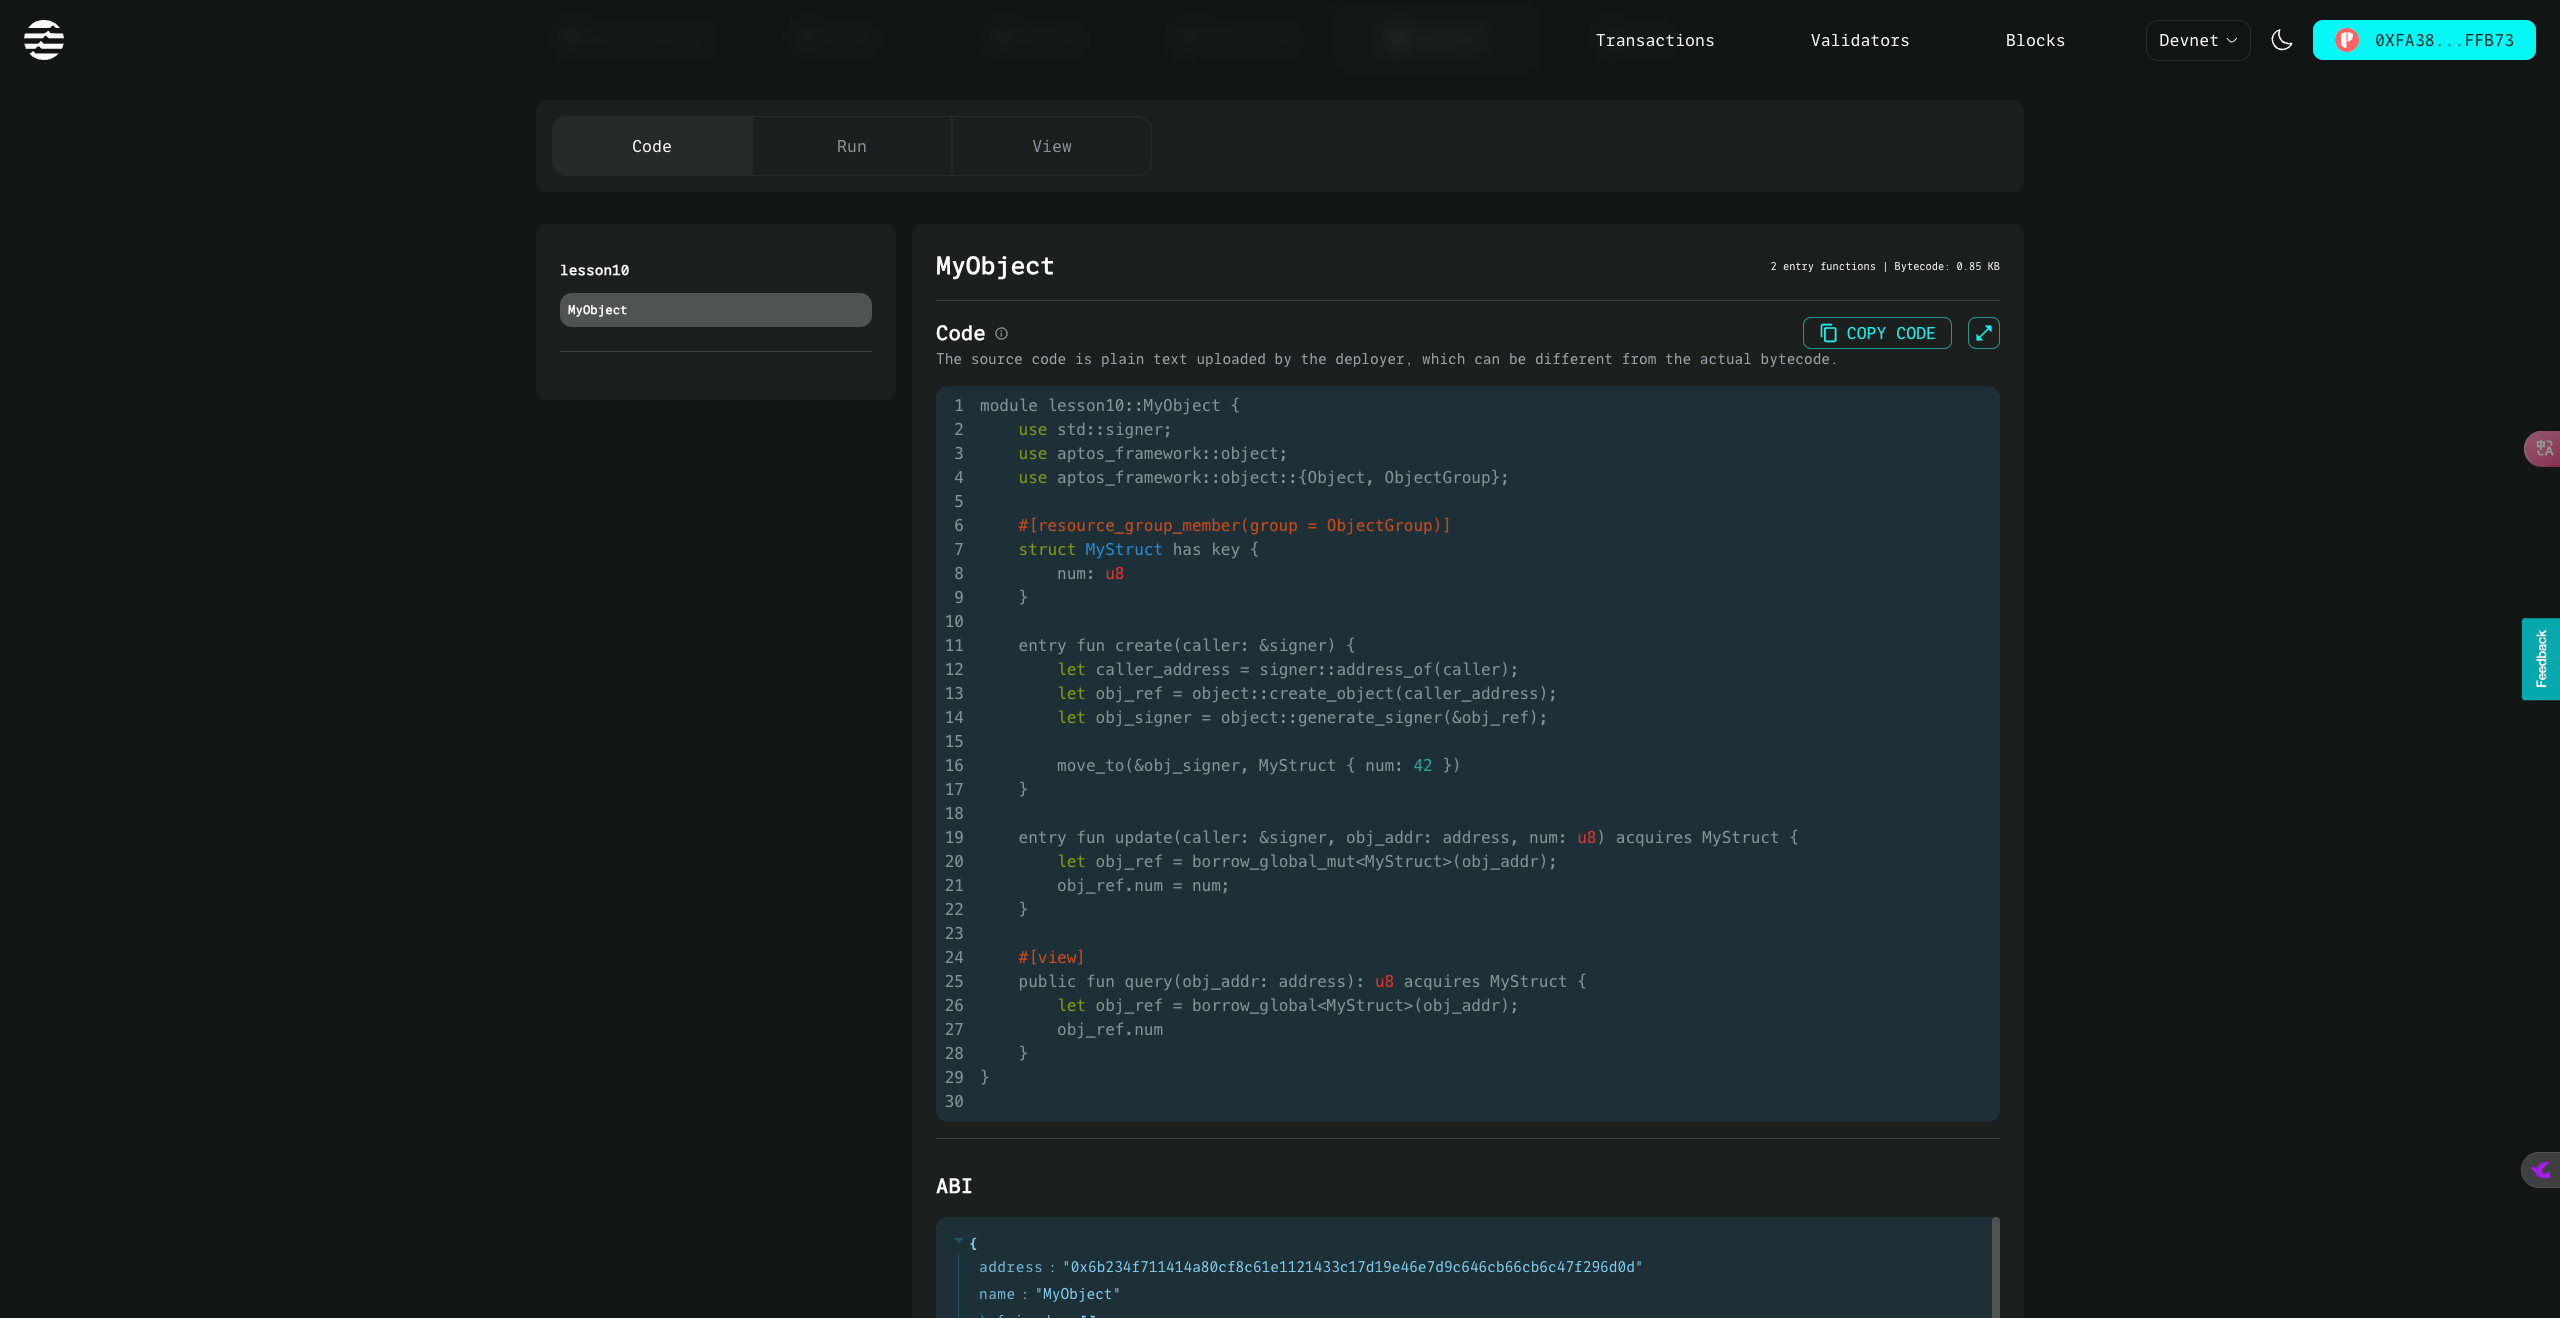The width and height of the screenshot is (2560, 1318).
Task: Click the ABI panel scrollbar
Action: click(x=1995, y=1267)
